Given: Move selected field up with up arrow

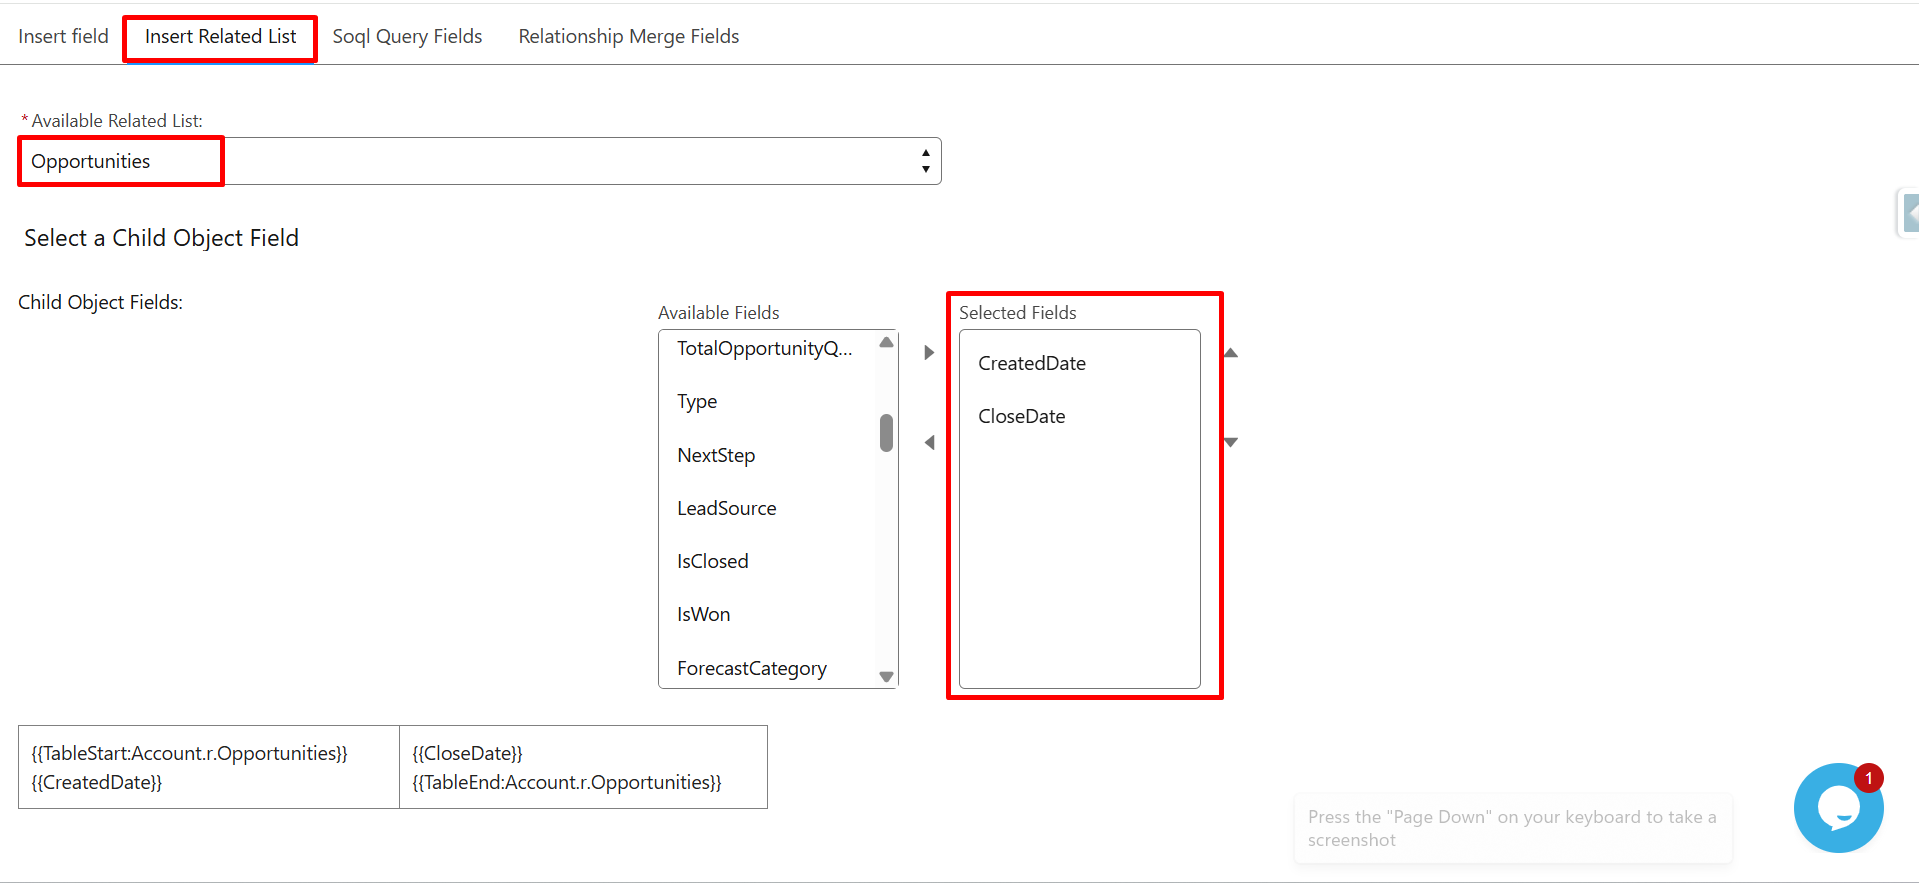Looking at the screenshot, I should 1231,353.
